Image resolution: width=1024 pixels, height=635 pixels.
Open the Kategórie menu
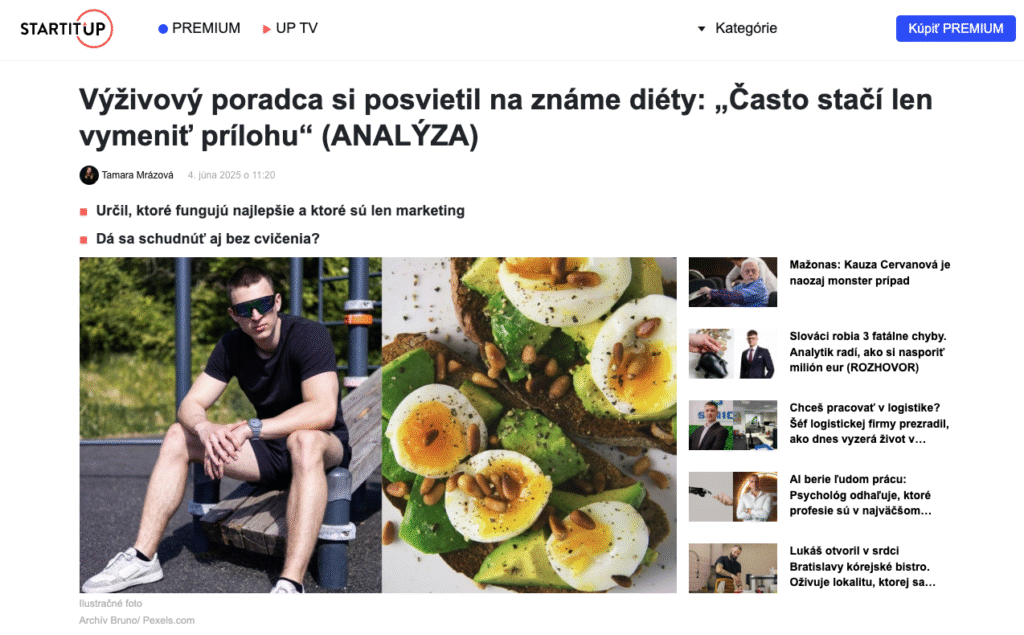pos(746,28)
